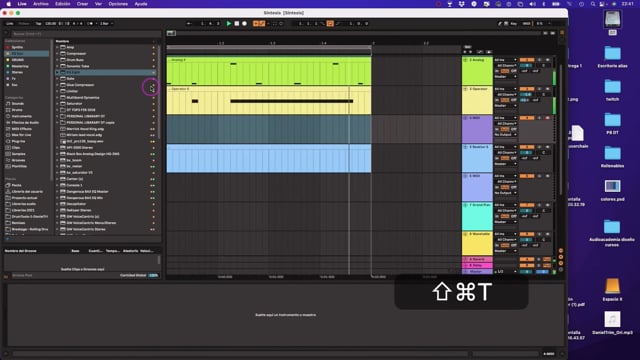The width and height of the screenshot is (640, 360).
Task: Select the Instruments category in the browser
Action: coord(22,116)
